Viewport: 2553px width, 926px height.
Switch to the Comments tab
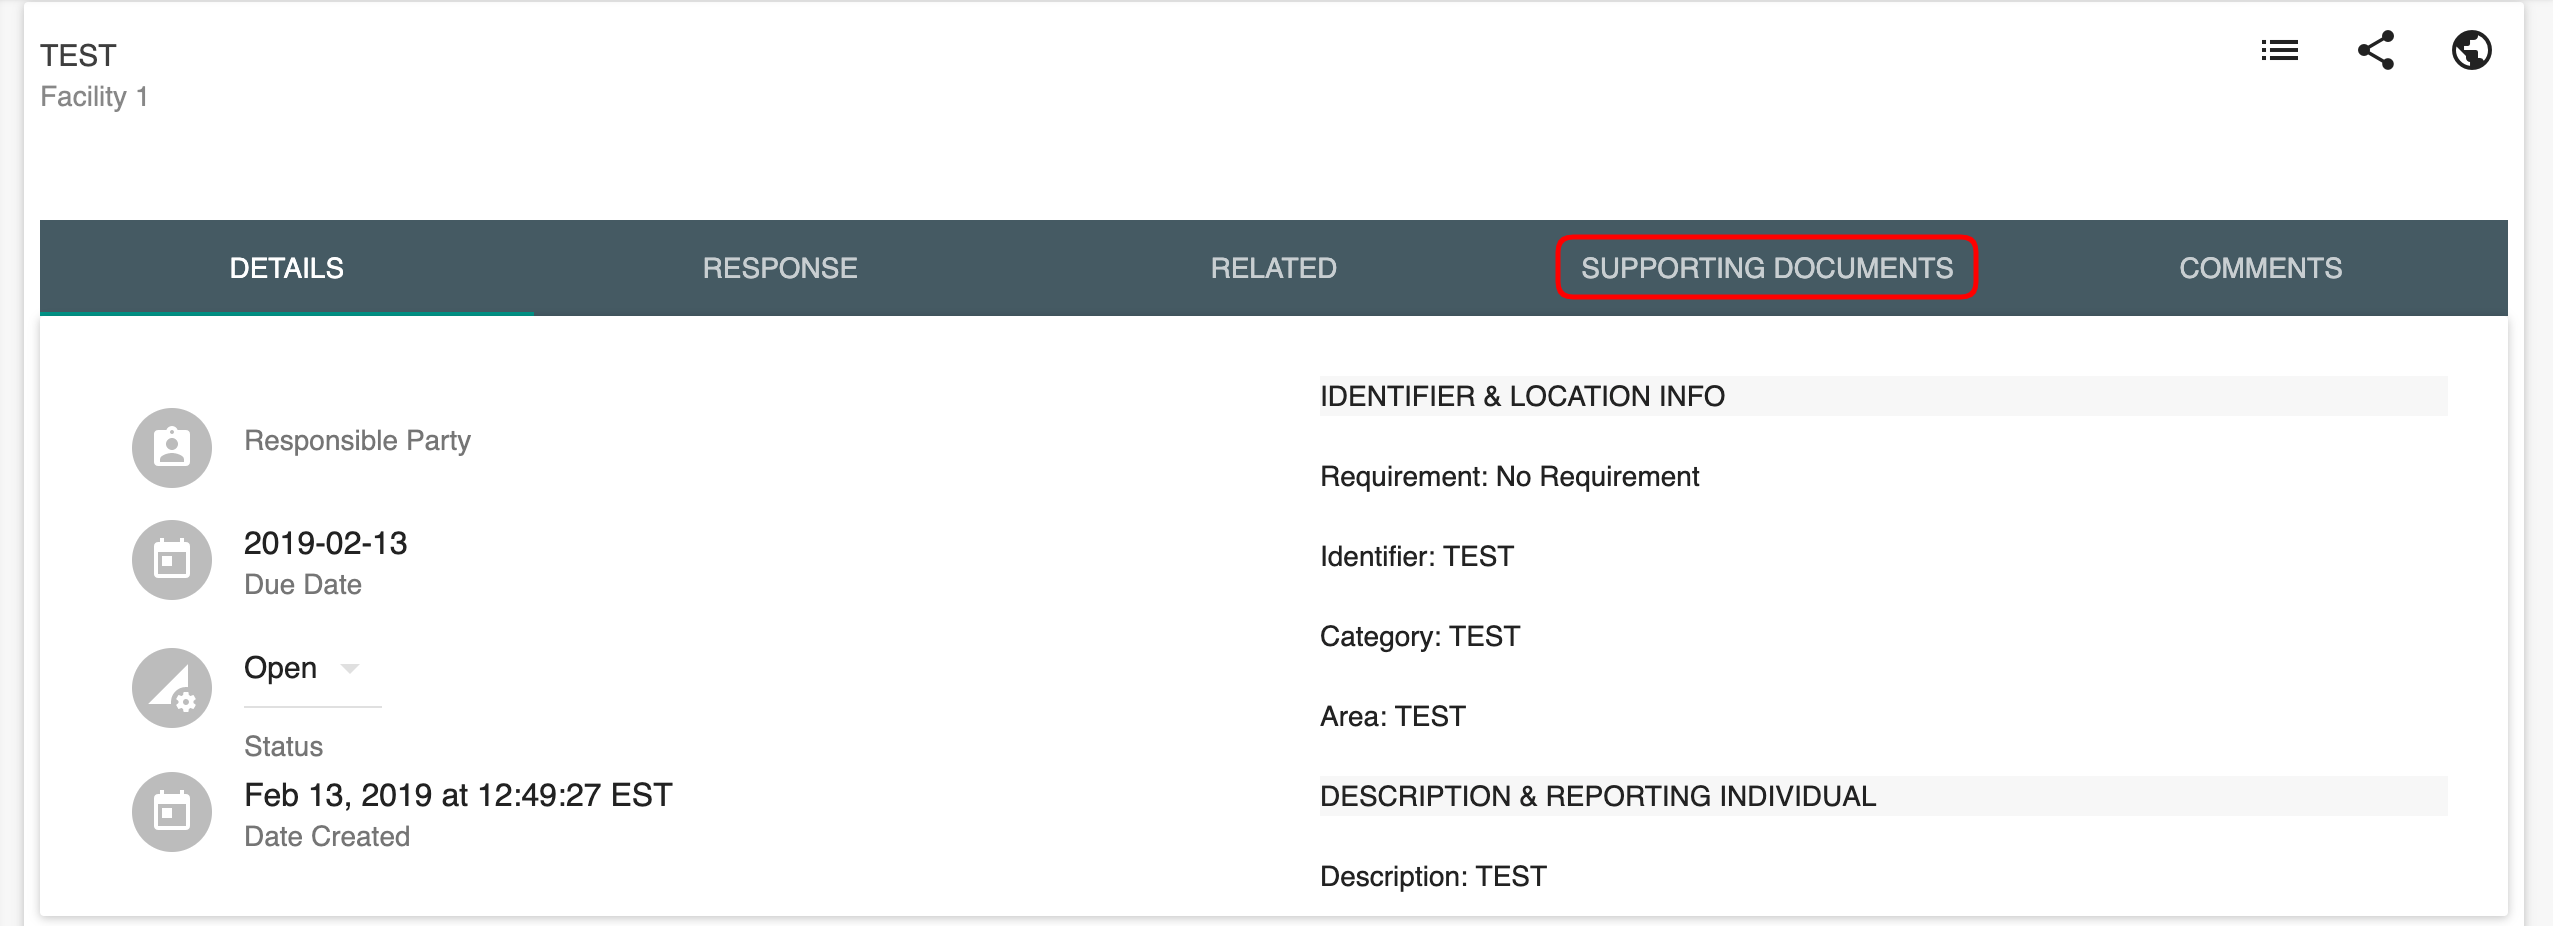click(2260, 268)
